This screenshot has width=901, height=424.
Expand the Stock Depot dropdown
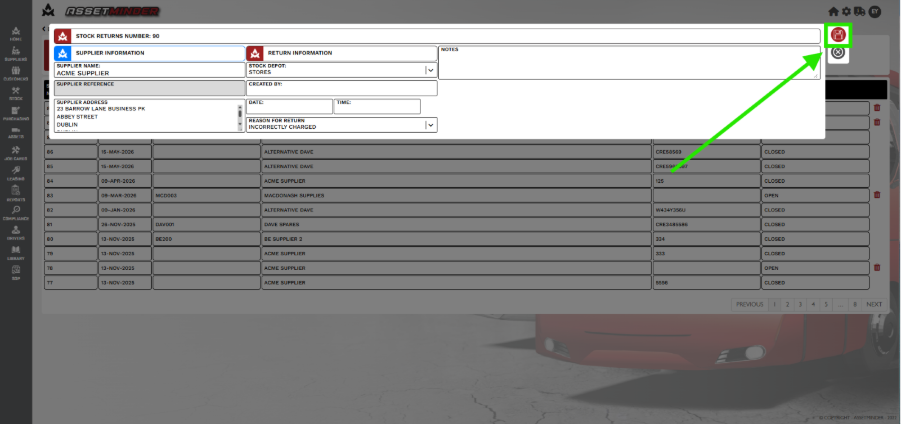point(430,70)
